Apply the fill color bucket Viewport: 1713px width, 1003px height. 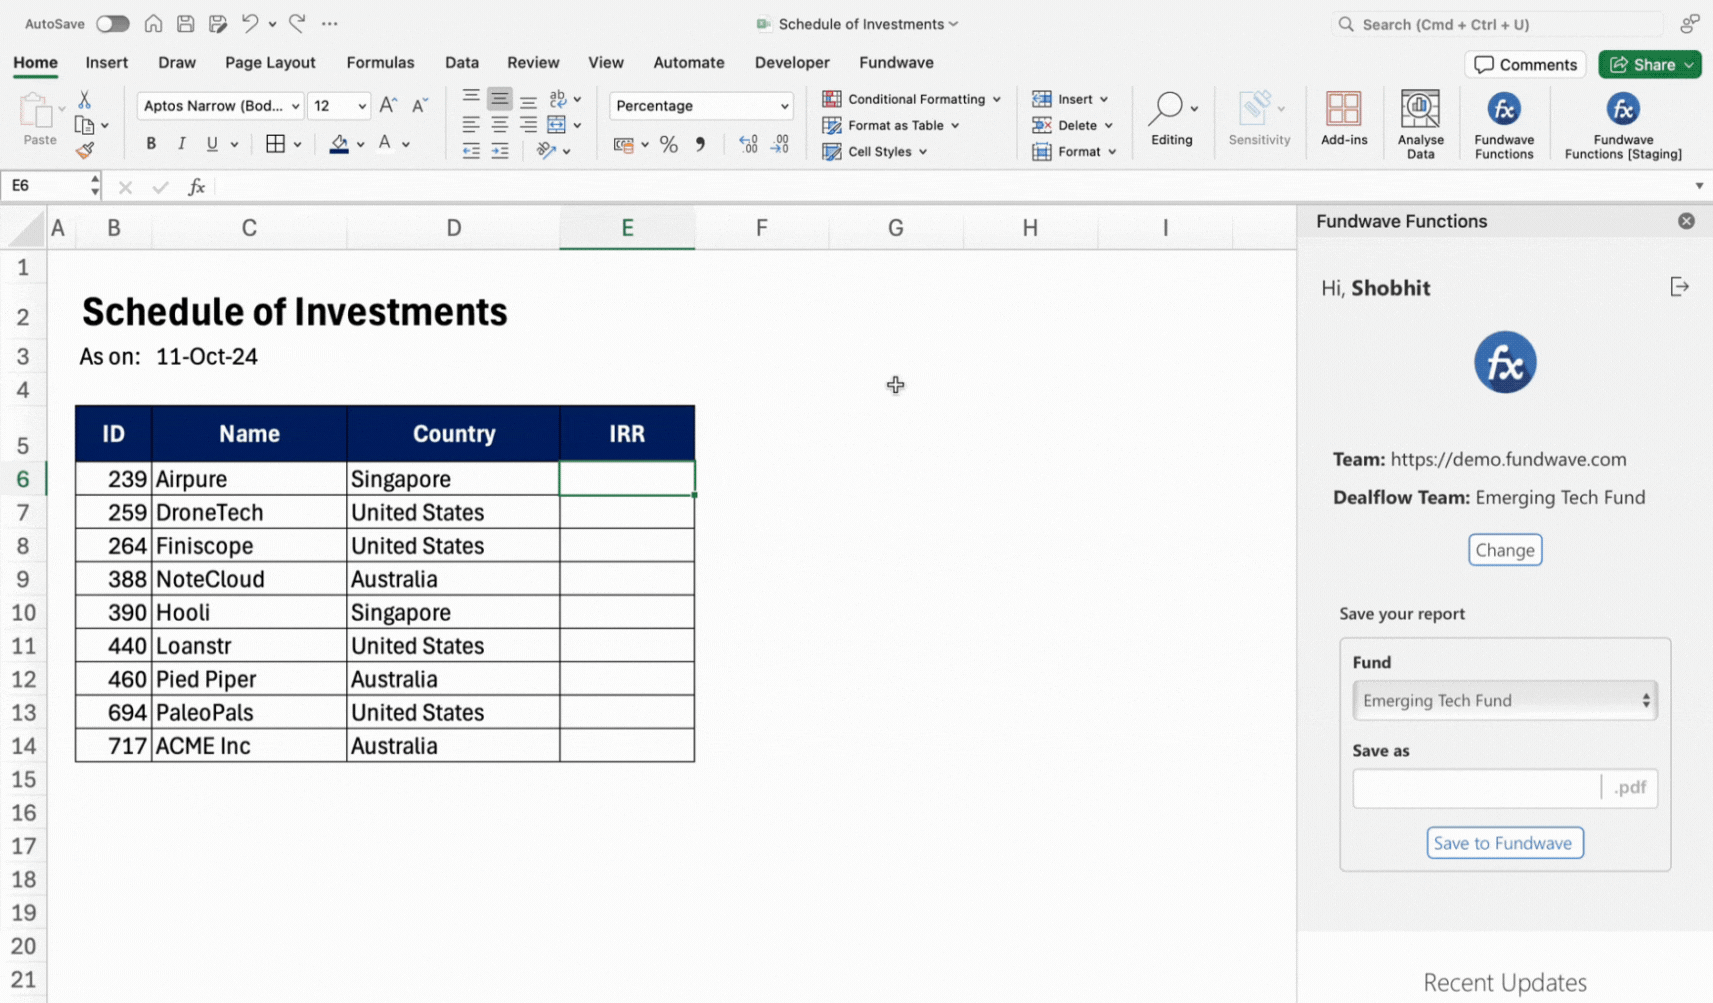pos(339,144)
